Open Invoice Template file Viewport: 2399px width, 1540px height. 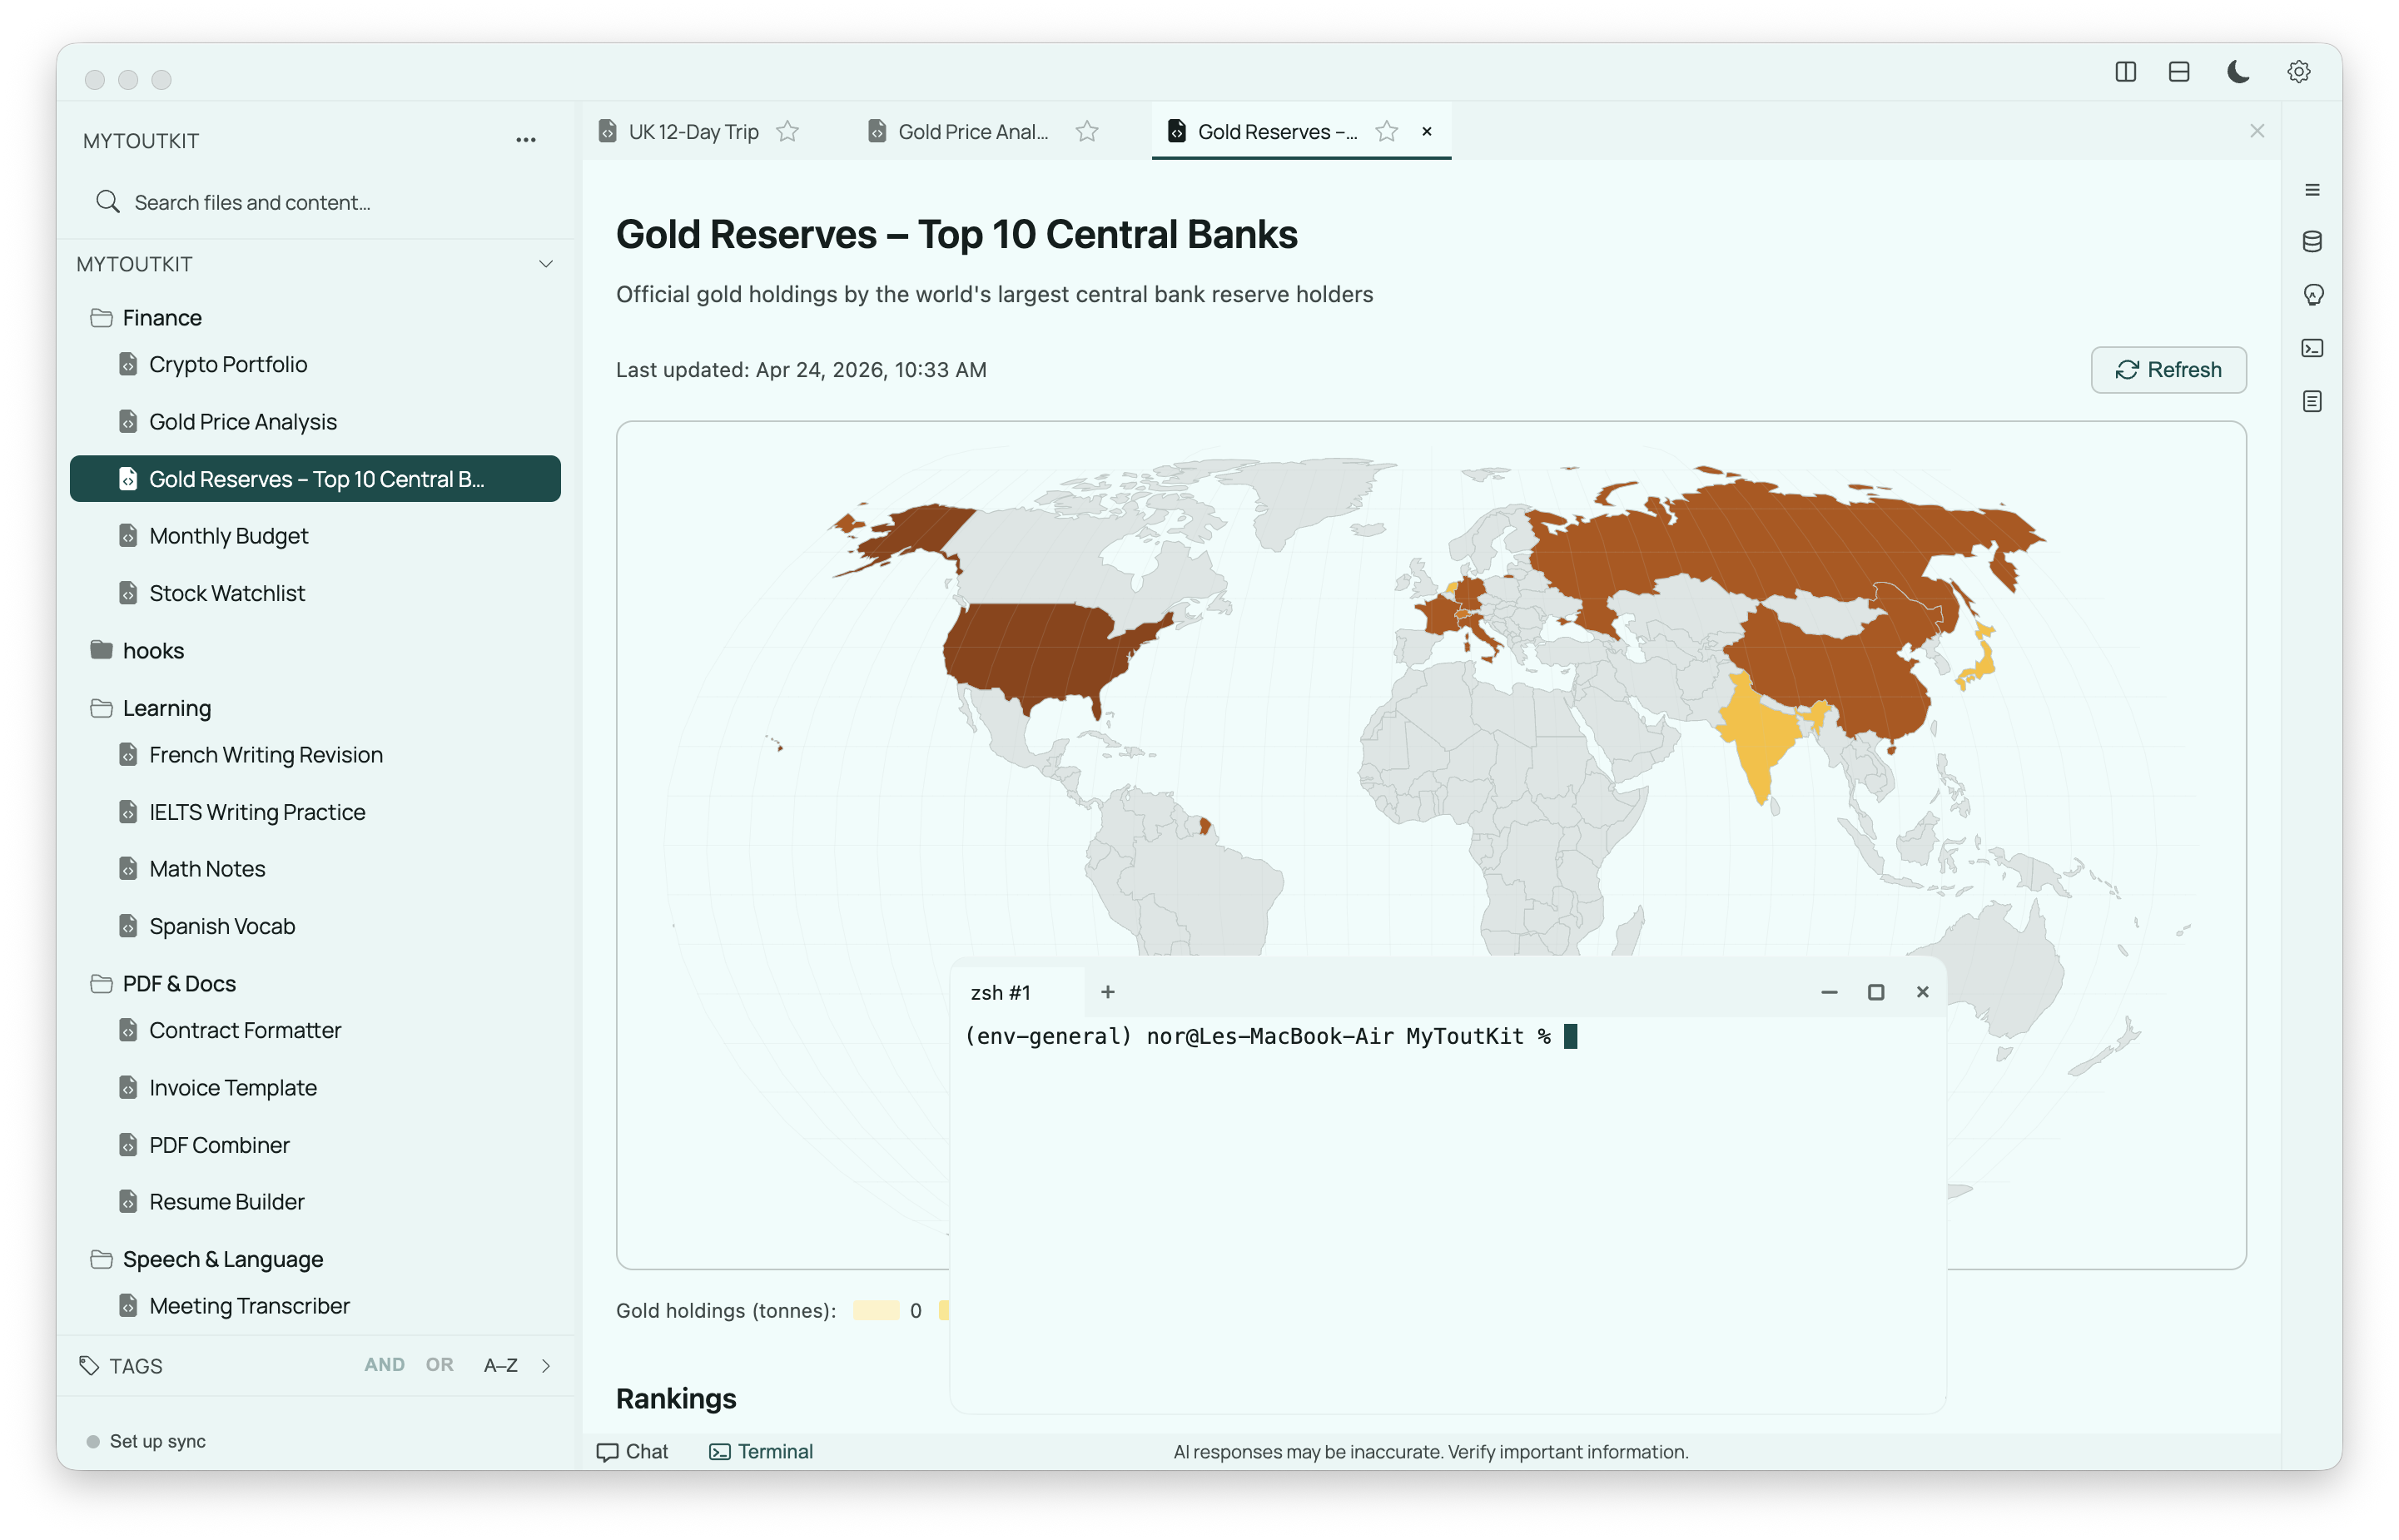(x=233, y=1088)
